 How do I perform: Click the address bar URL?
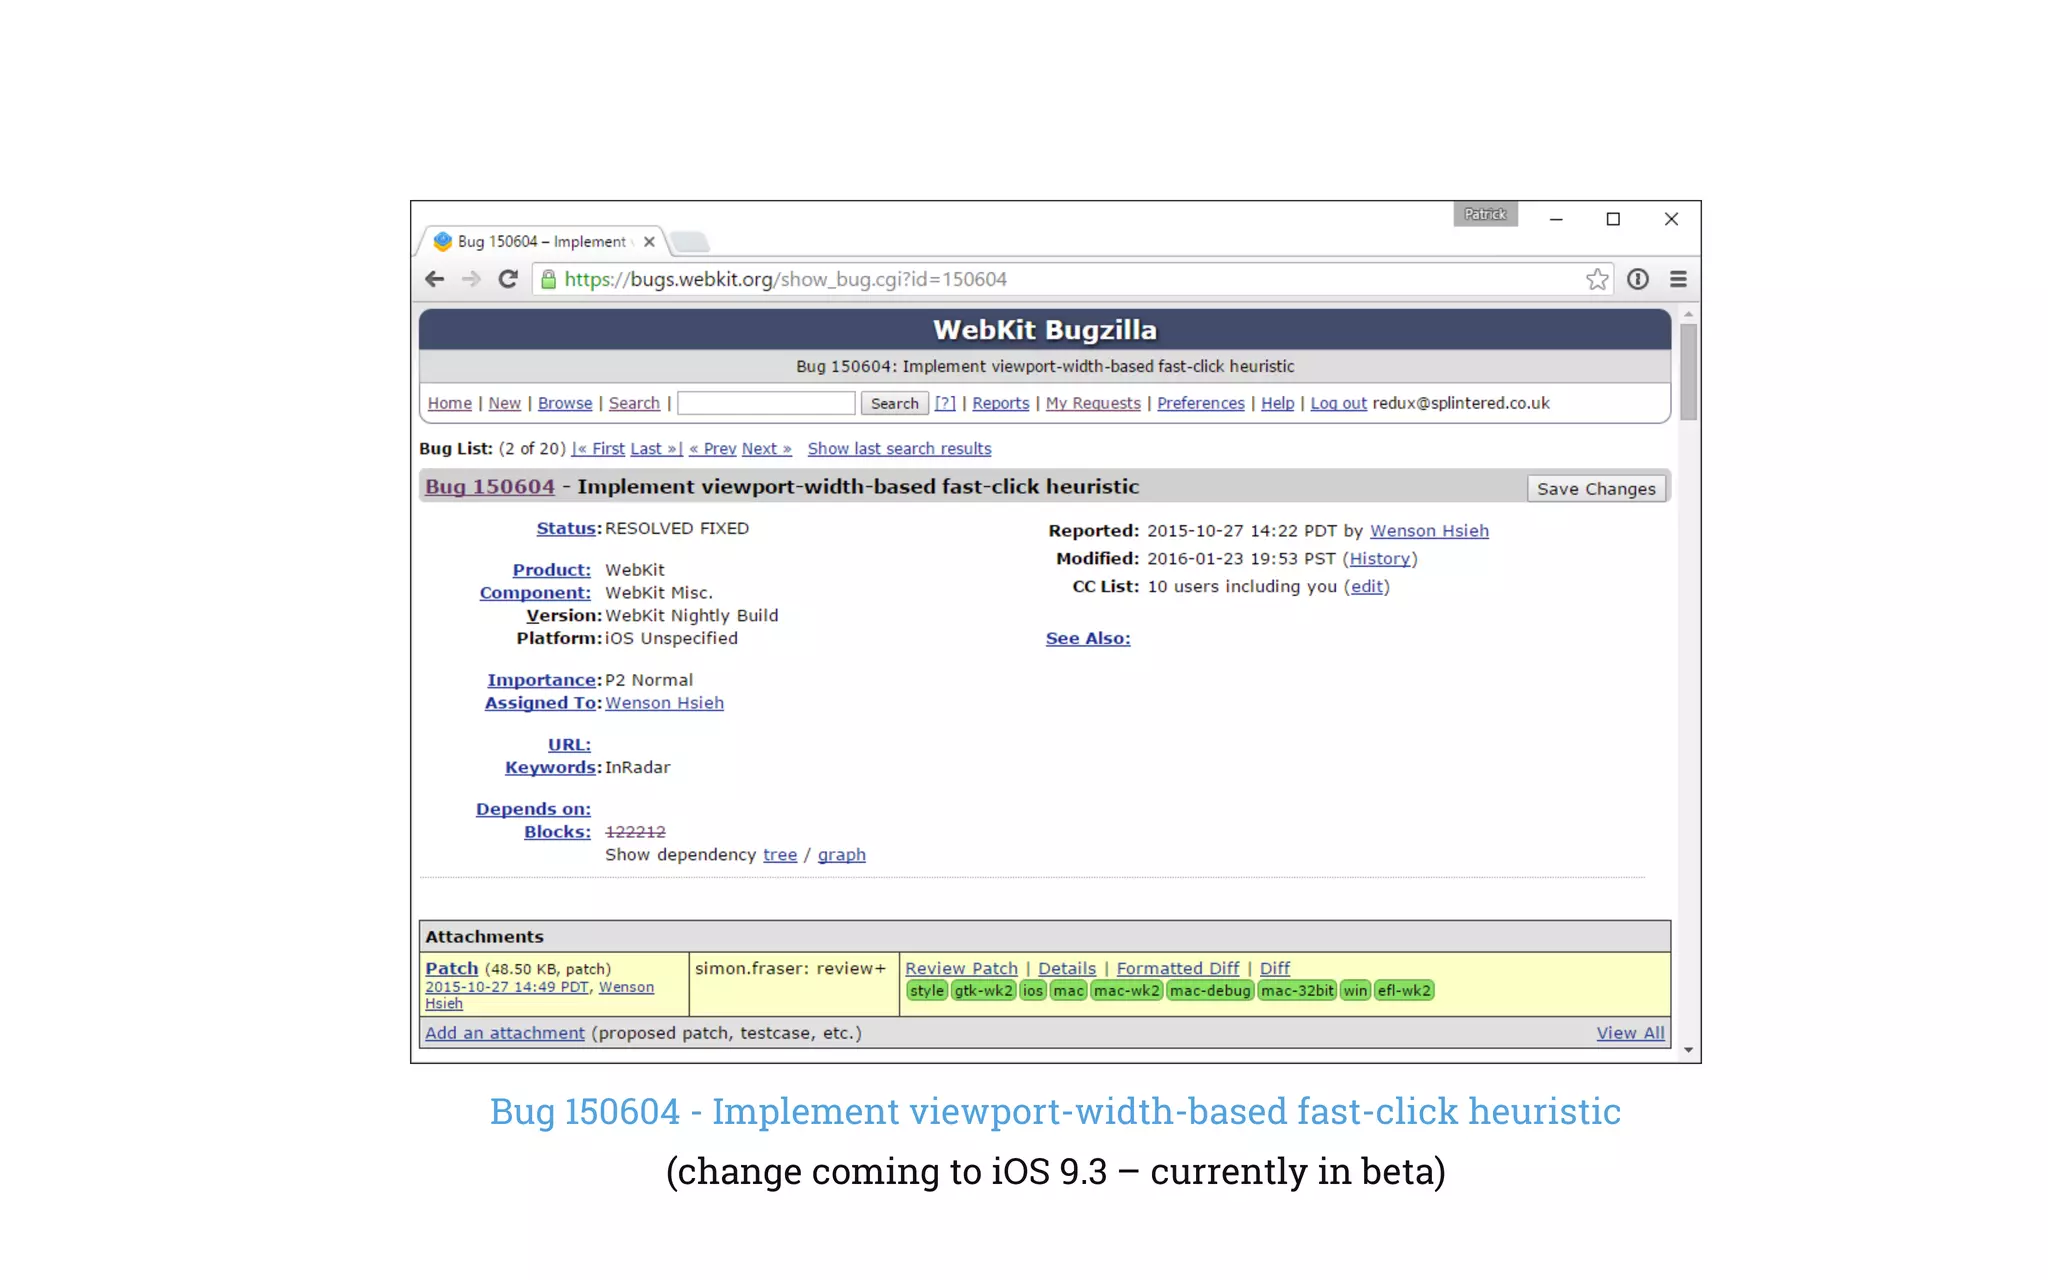(785, 279)
